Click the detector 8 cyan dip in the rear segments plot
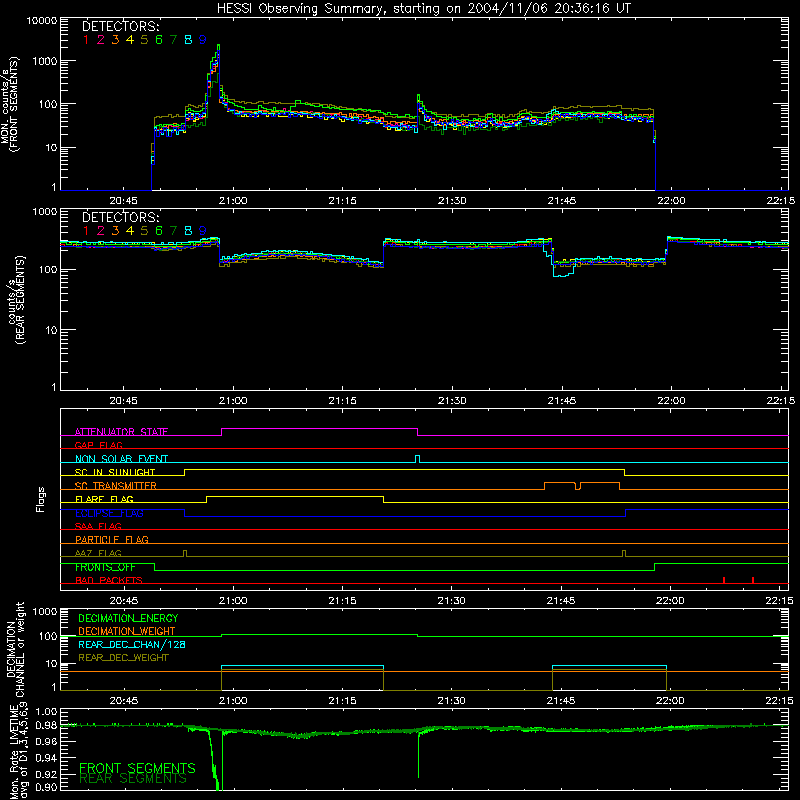Screen dimensions: 800x800 [561, 274]
